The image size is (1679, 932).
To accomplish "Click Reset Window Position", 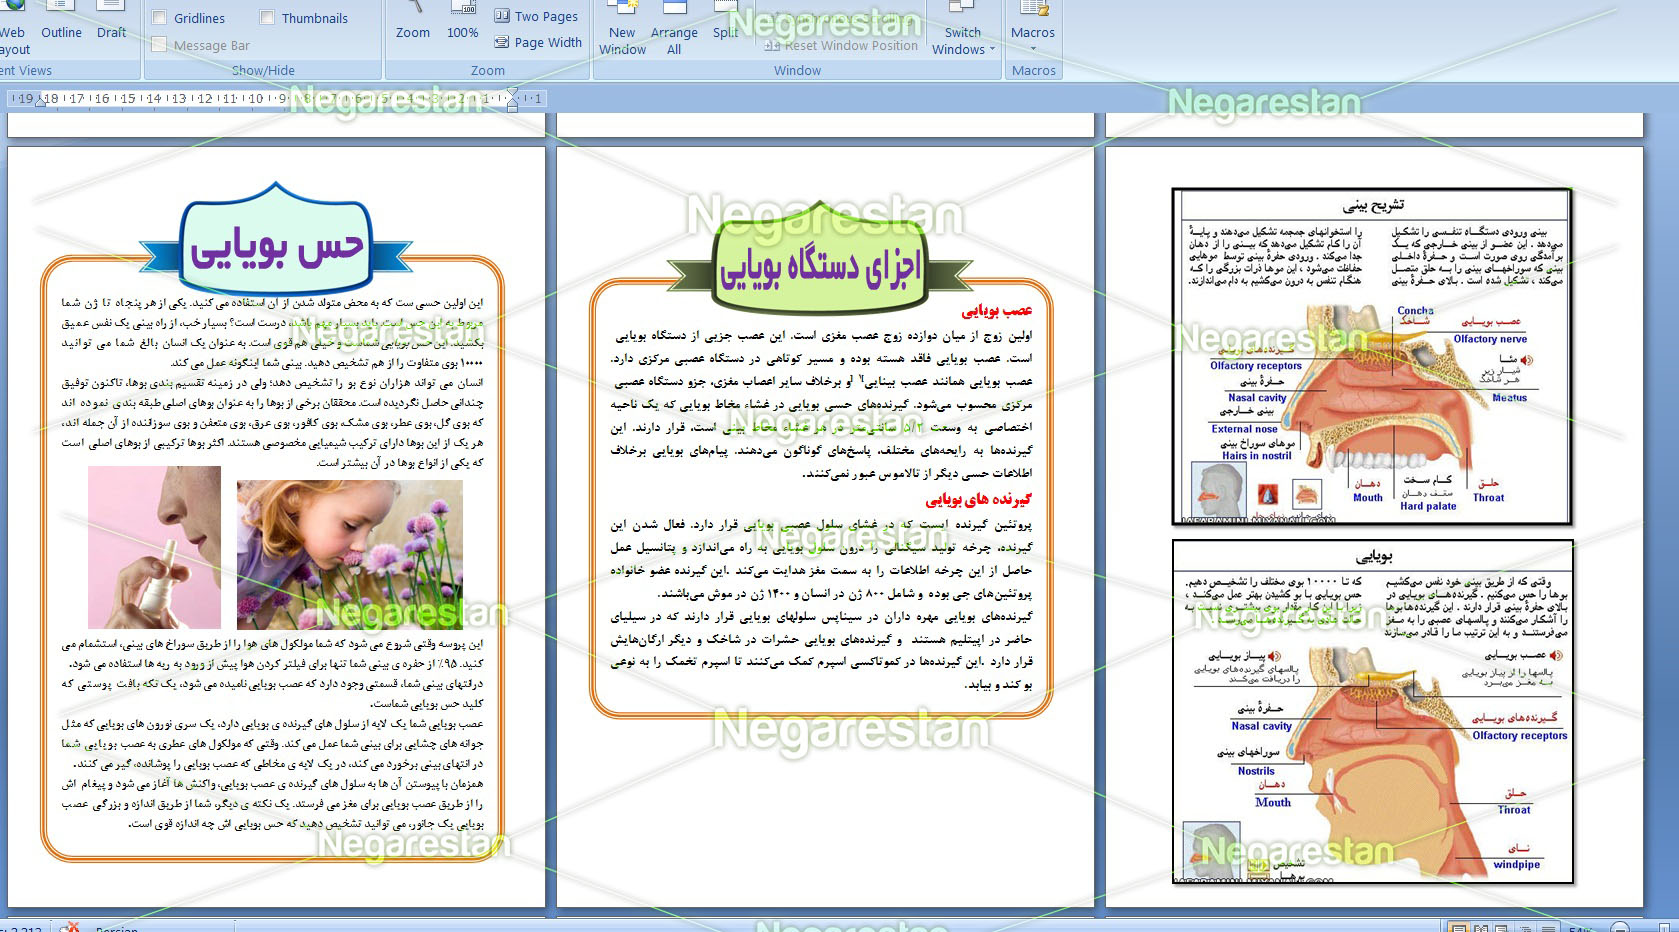I will (841, 45).
